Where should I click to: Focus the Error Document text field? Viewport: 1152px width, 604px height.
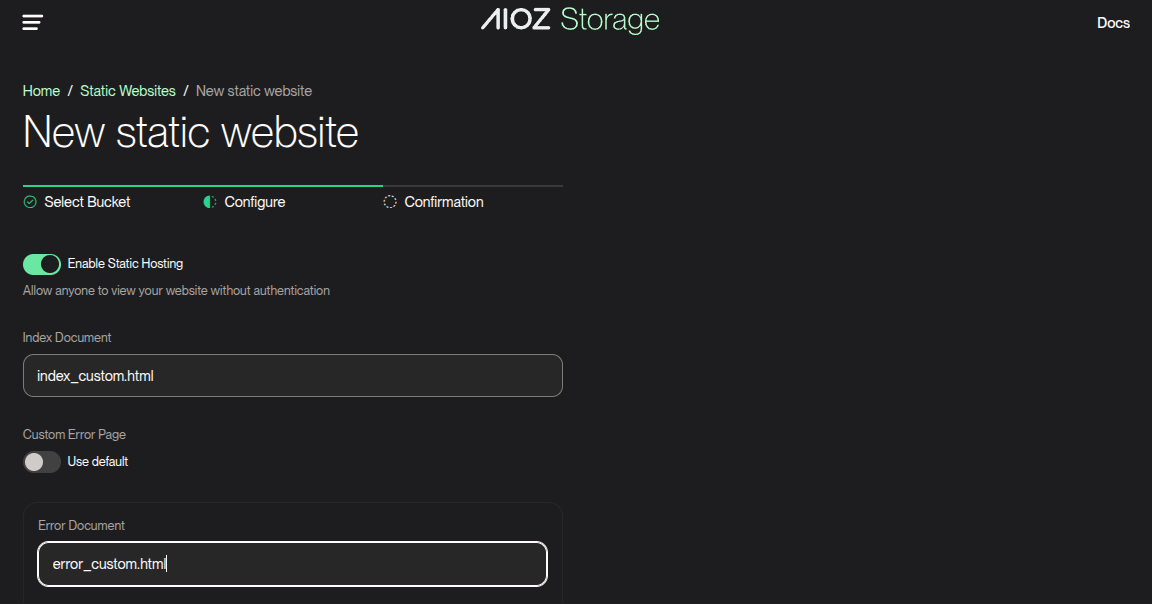[x=292, y=564]
